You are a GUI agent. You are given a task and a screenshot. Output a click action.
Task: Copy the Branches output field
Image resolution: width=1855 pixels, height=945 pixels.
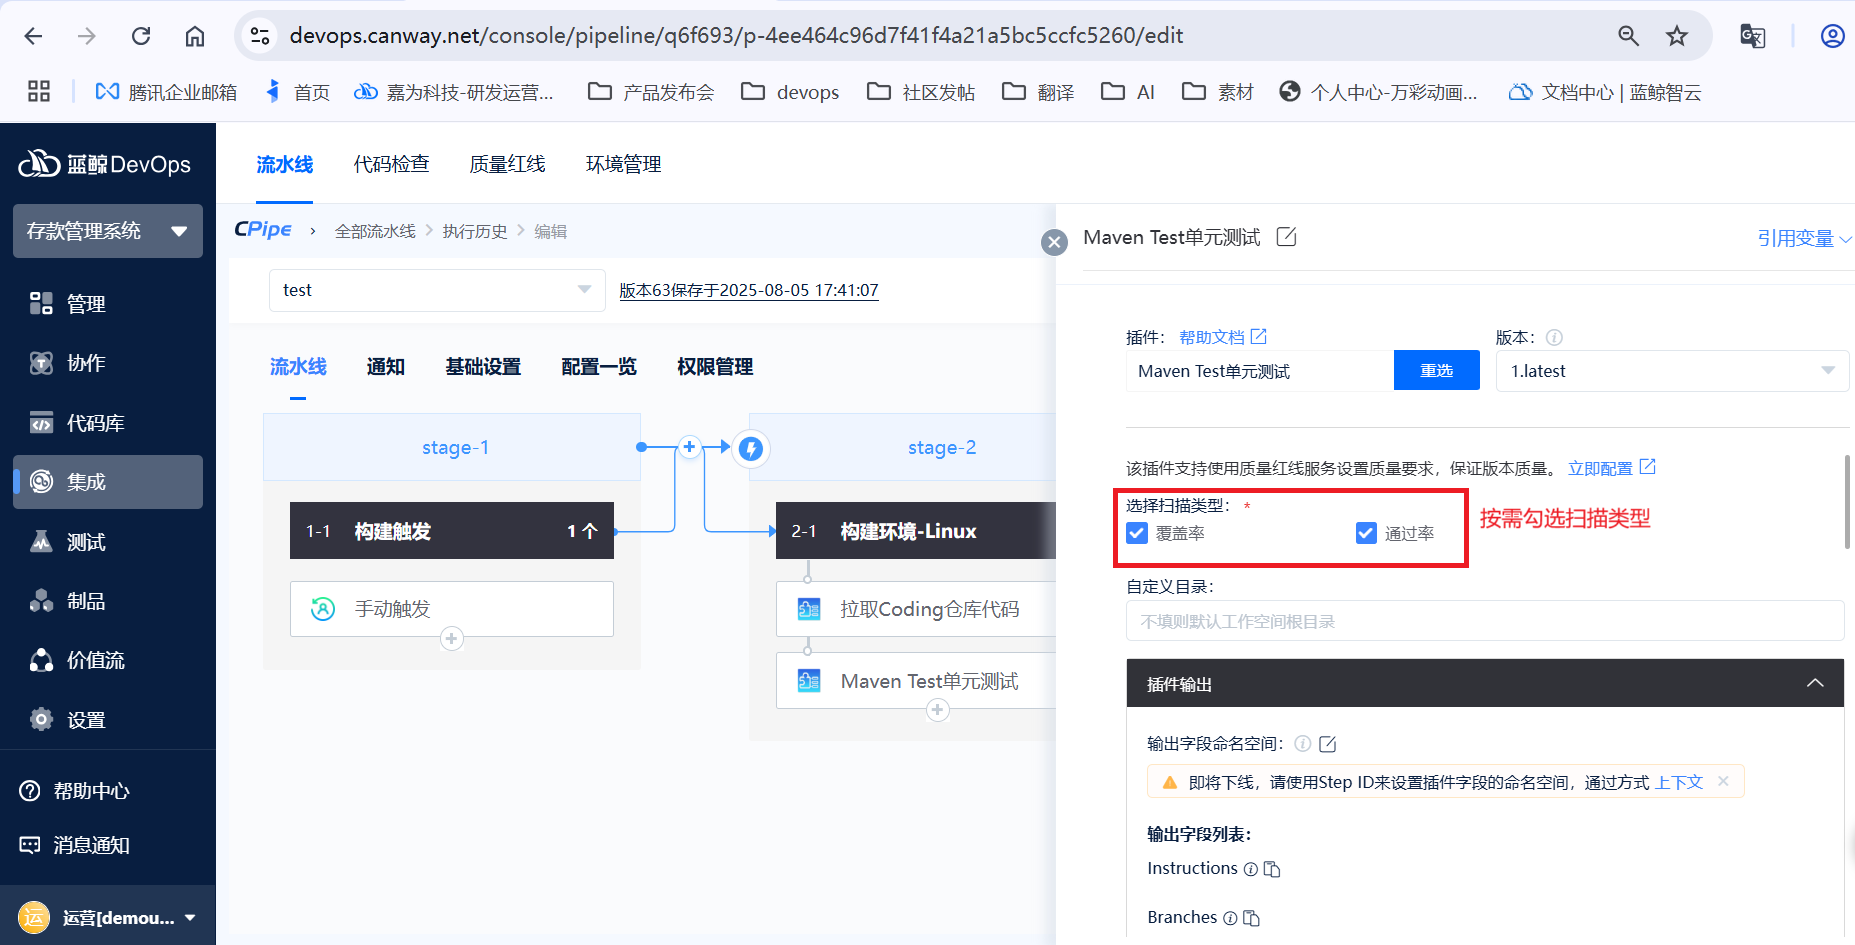coord(1251,918)
